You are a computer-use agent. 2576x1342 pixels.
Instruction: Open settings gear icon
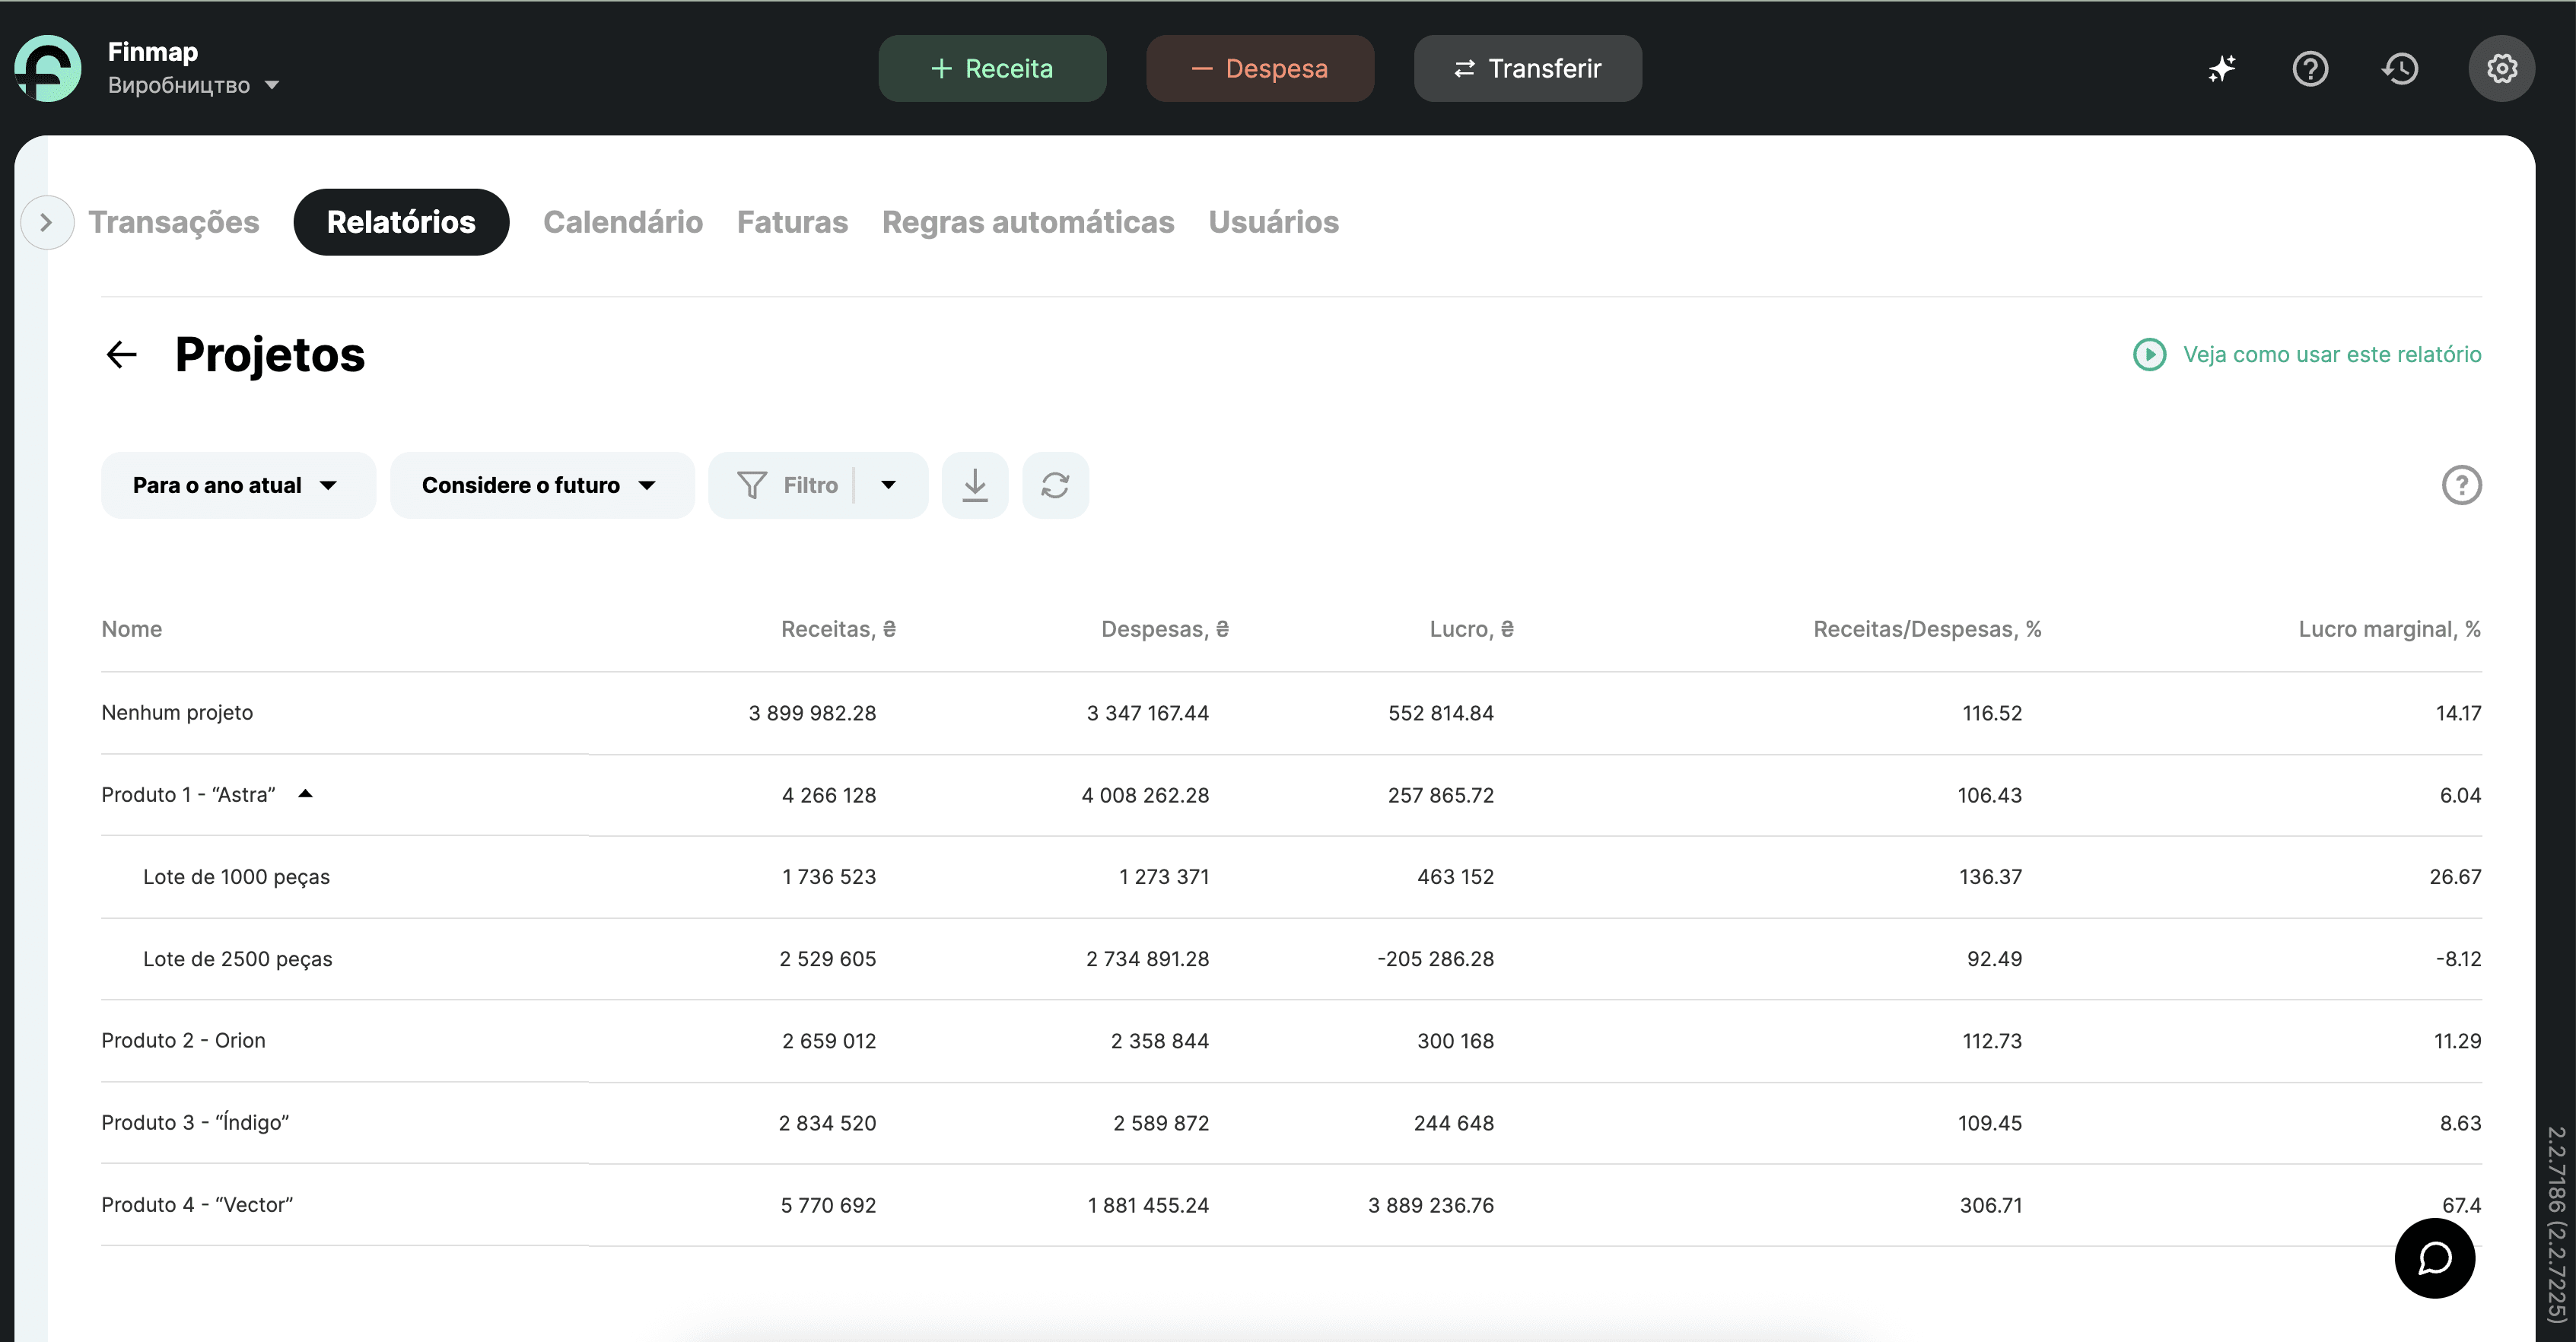(x=2502, y=68)
